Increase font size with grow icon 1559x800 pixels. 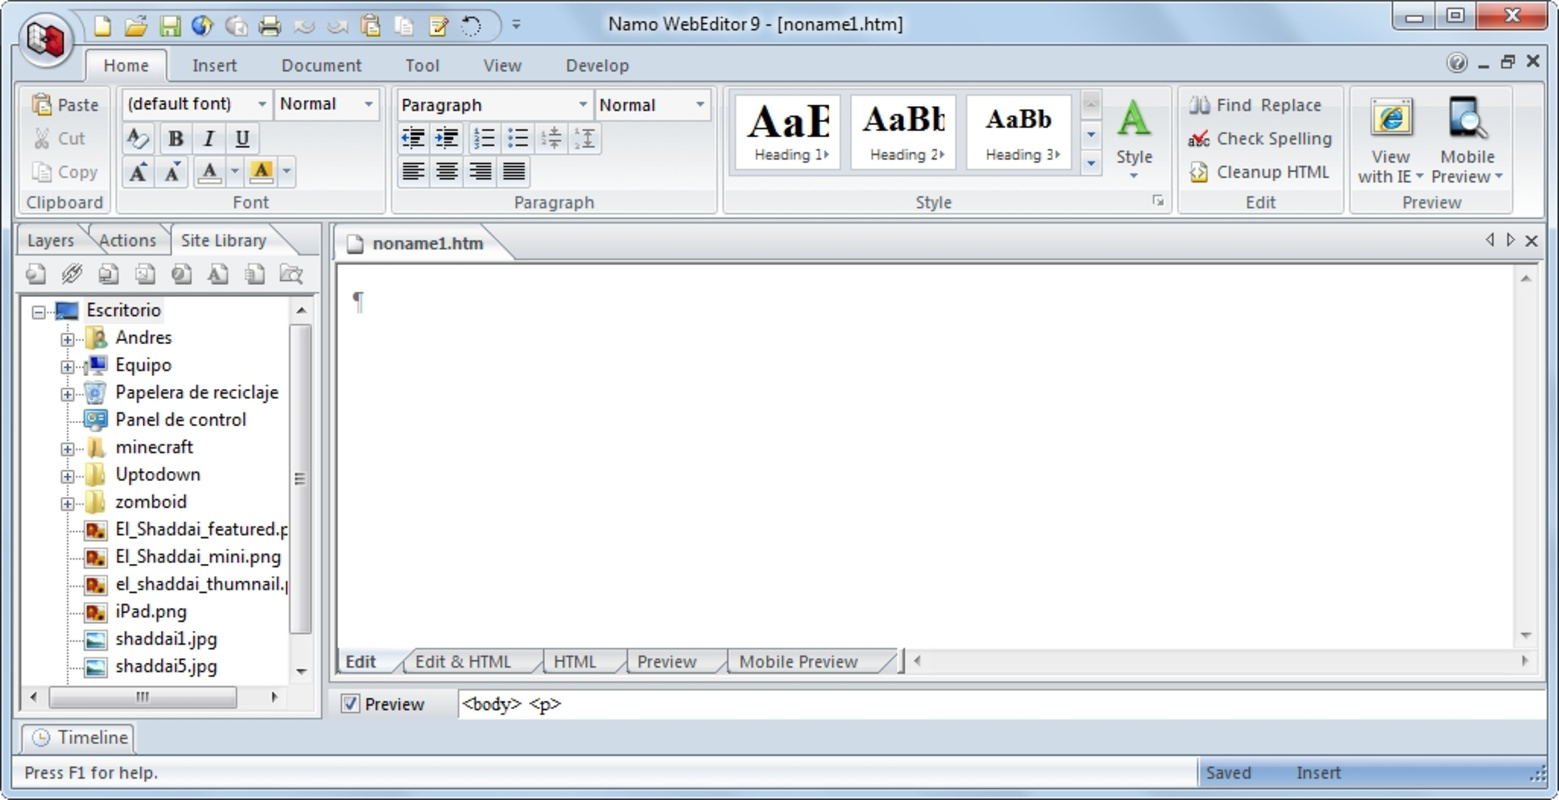[x=138, y=172]
